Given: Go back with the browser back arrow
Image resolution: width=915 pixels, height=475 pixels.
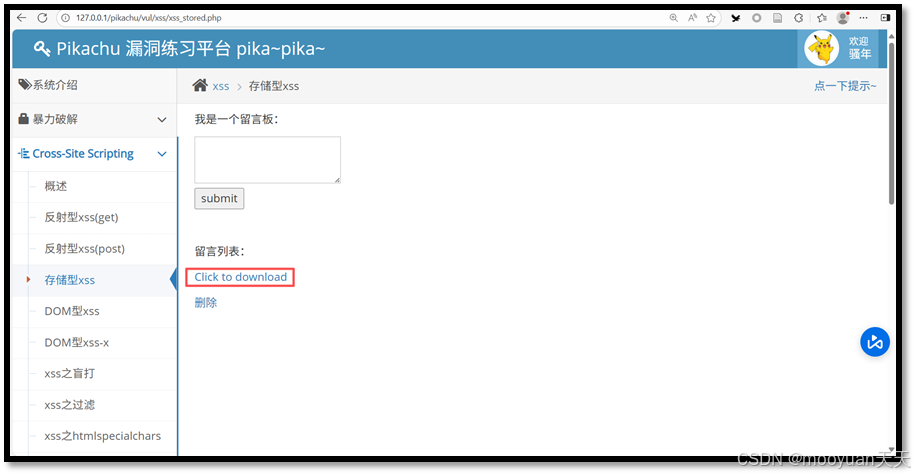Looking at the screenshot, I should [x=22, y=18].
